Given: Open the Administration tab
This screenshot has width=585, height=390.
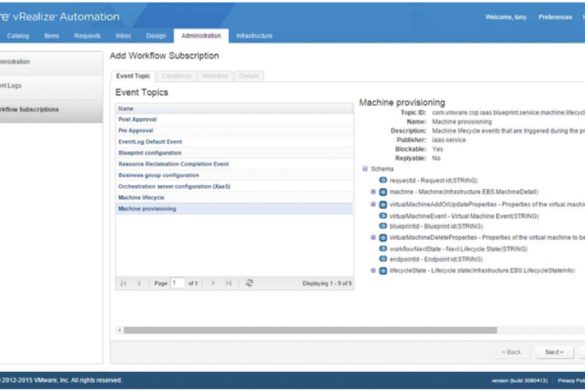Looking at the screenshot, I should click(201, 36).
